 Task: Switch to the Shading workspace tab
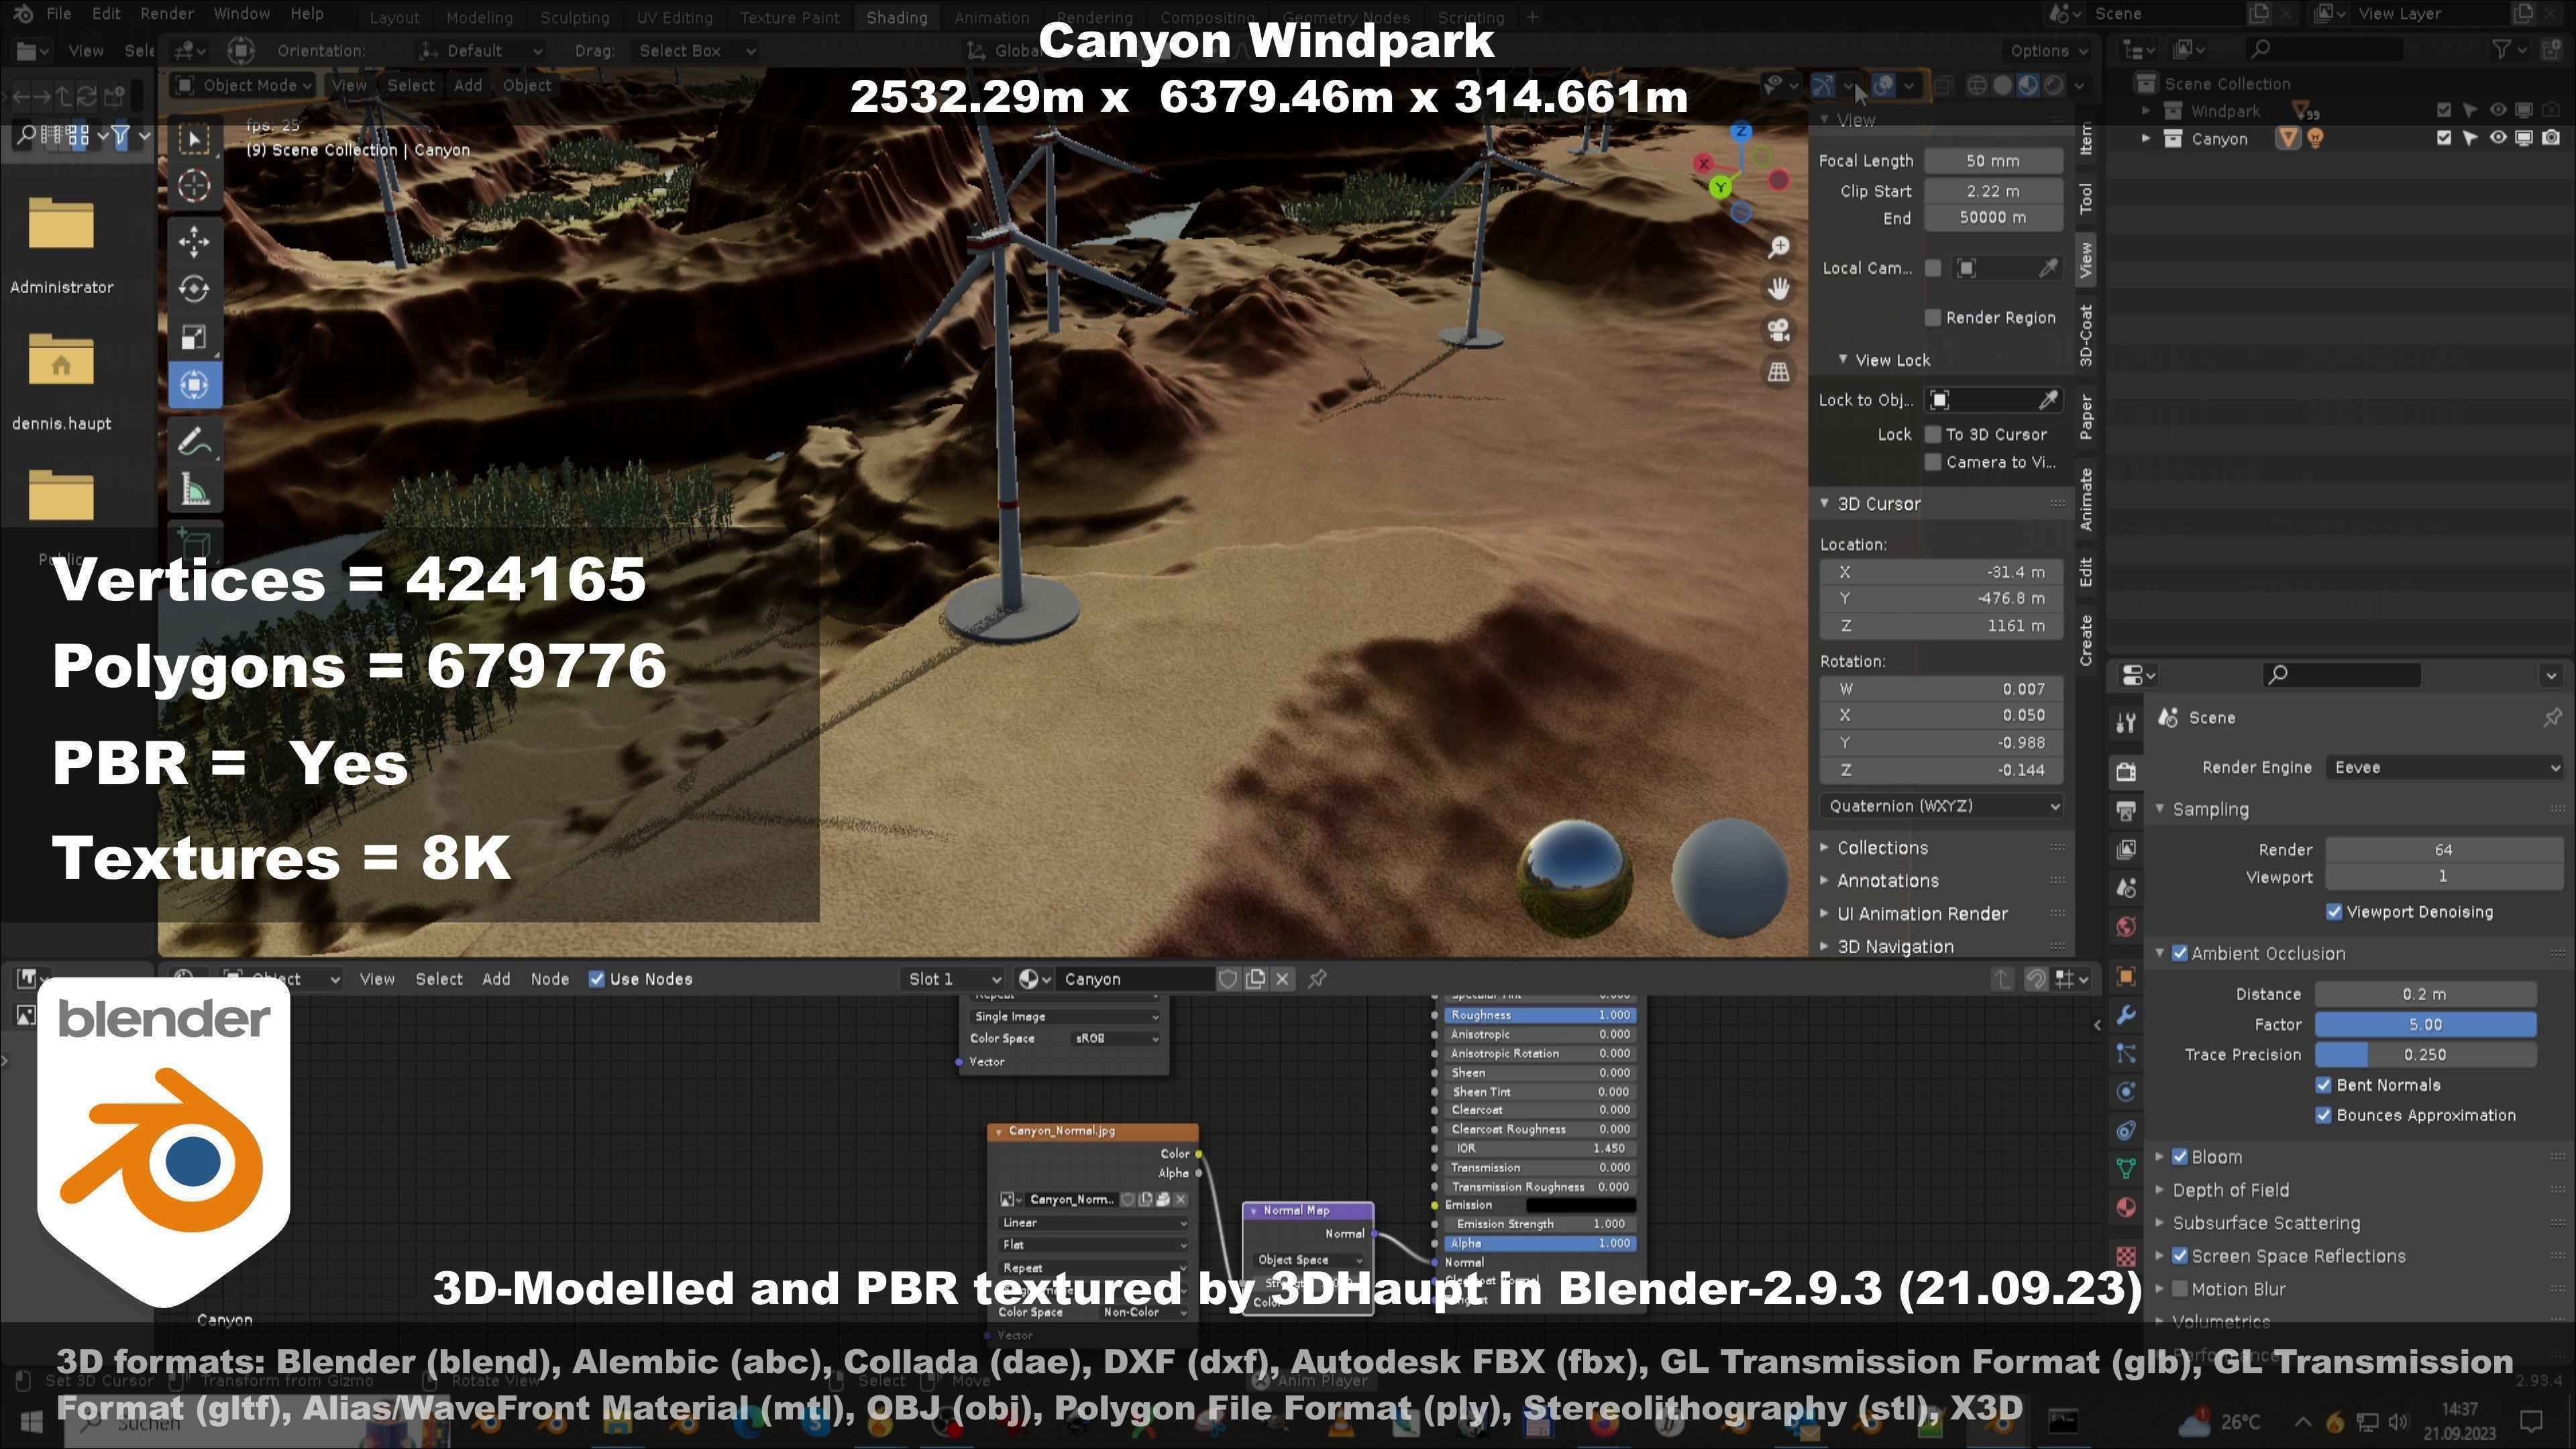pyautogui.click(x=896, y=17)
